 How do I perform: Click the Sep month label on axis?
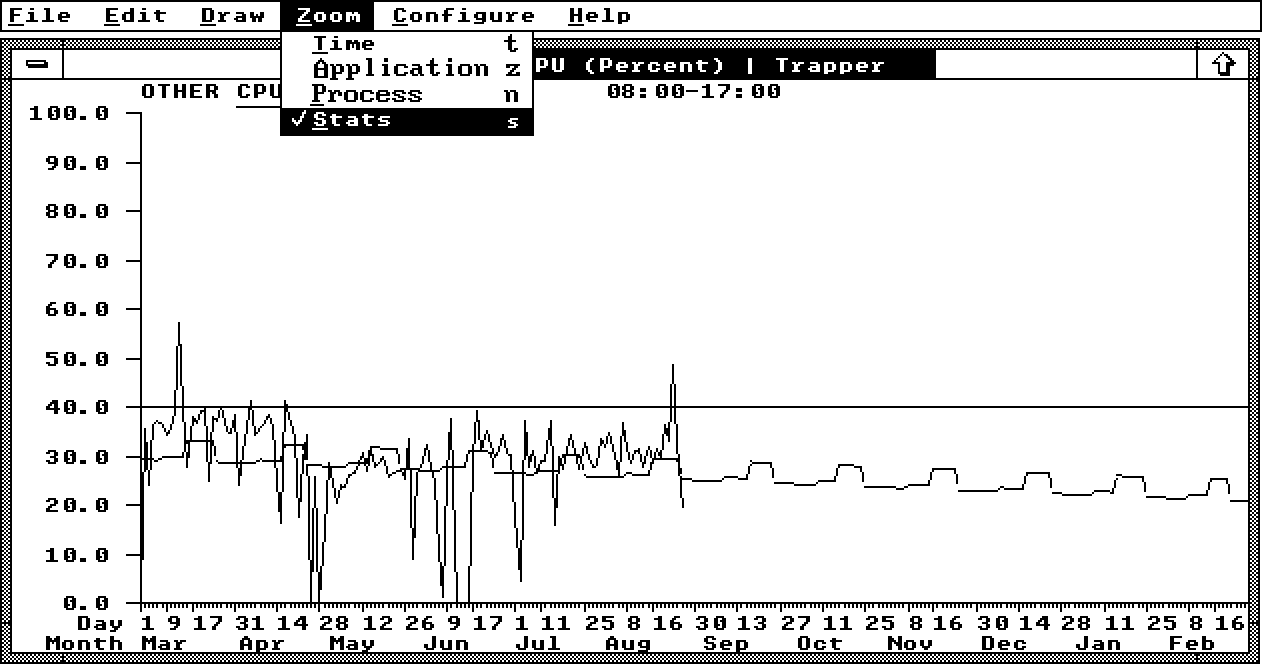725,644
